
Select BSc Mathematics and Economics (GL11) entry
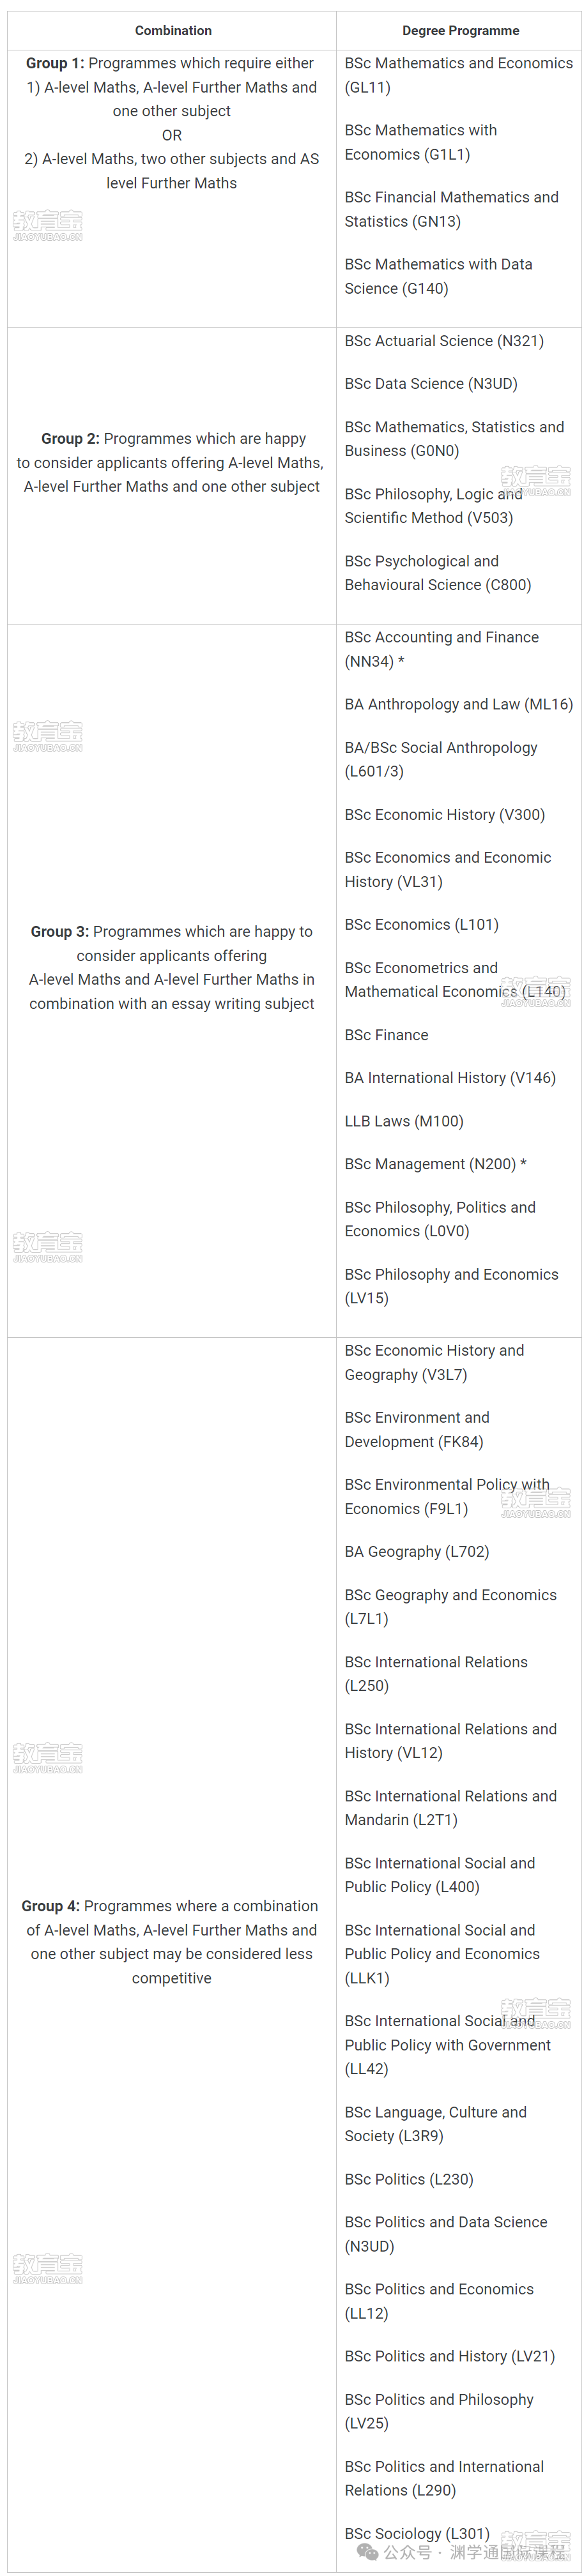[458, 75]
